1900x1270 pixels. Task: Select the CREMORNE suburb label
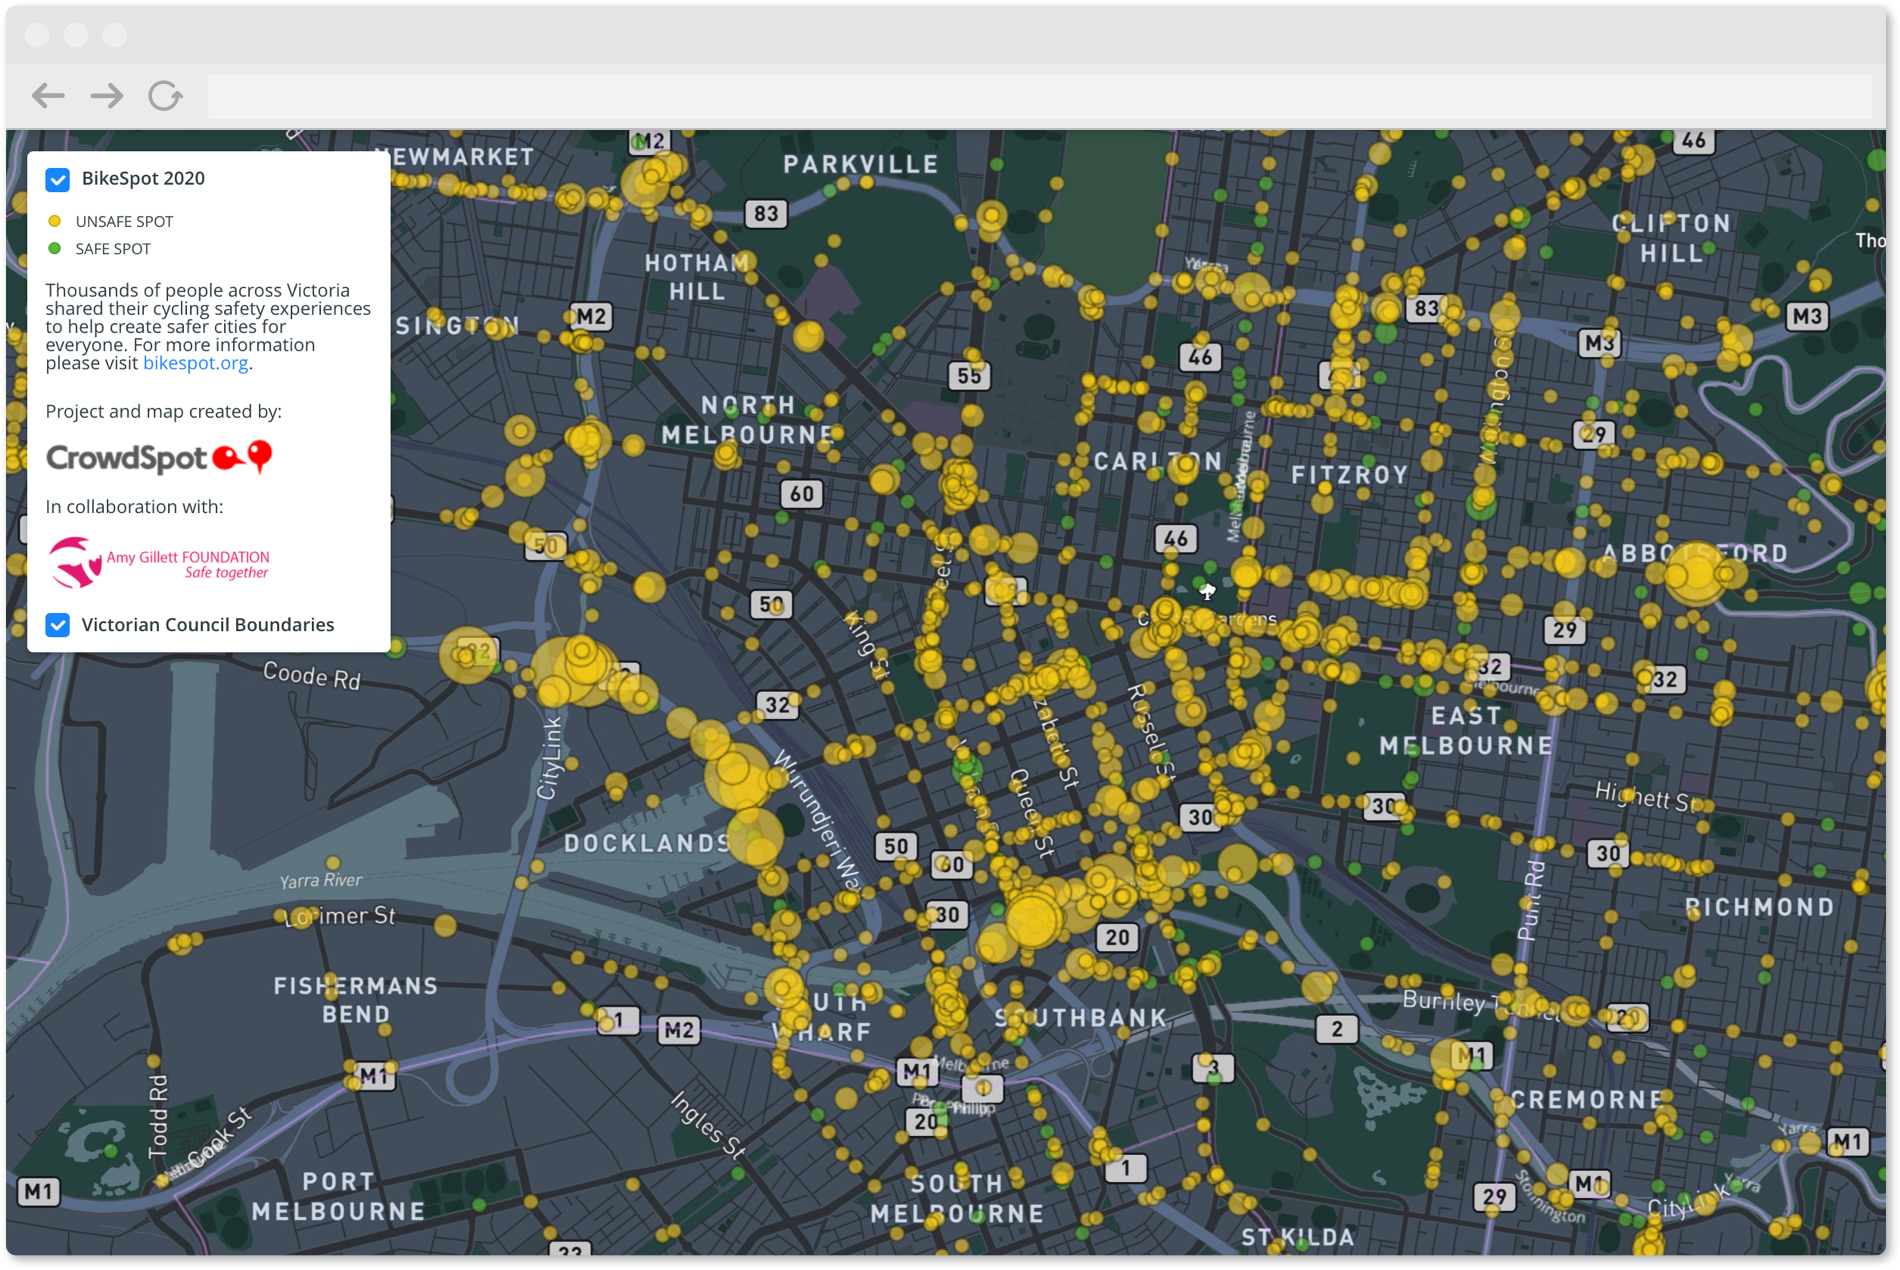point(1587,1100)
